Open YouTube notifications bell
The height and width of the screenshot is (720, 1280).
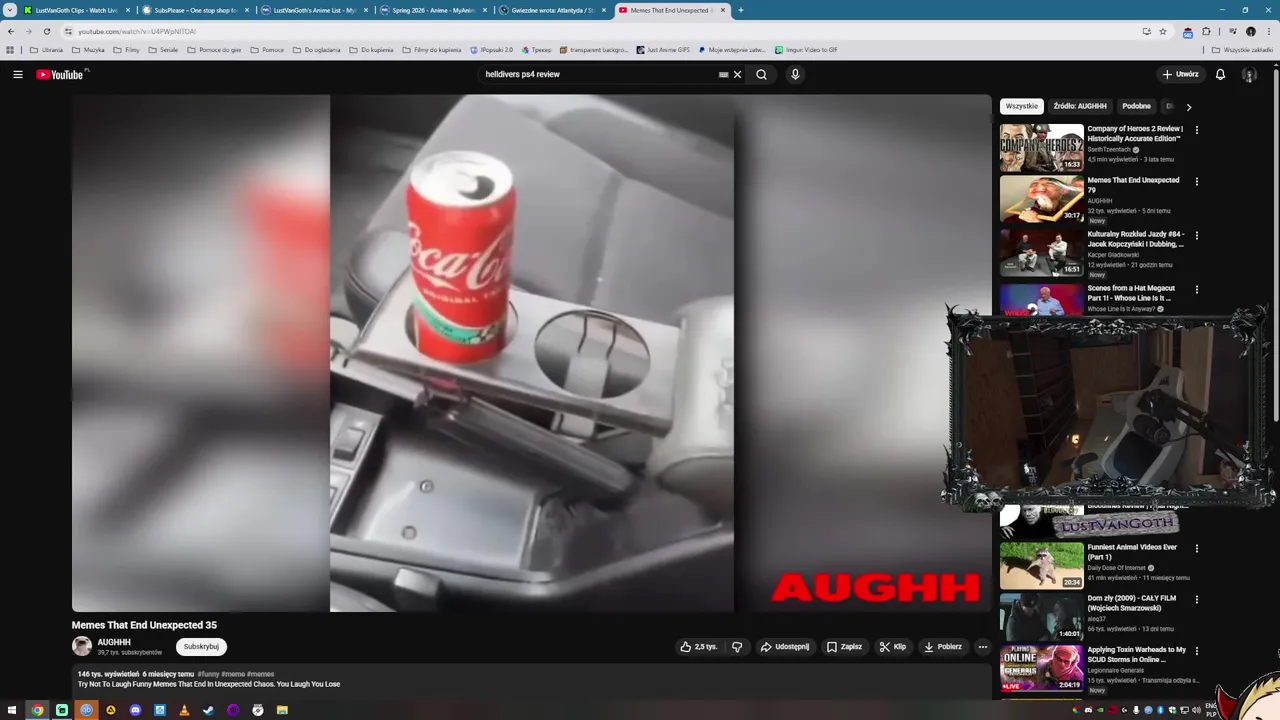pos(1220,74)
